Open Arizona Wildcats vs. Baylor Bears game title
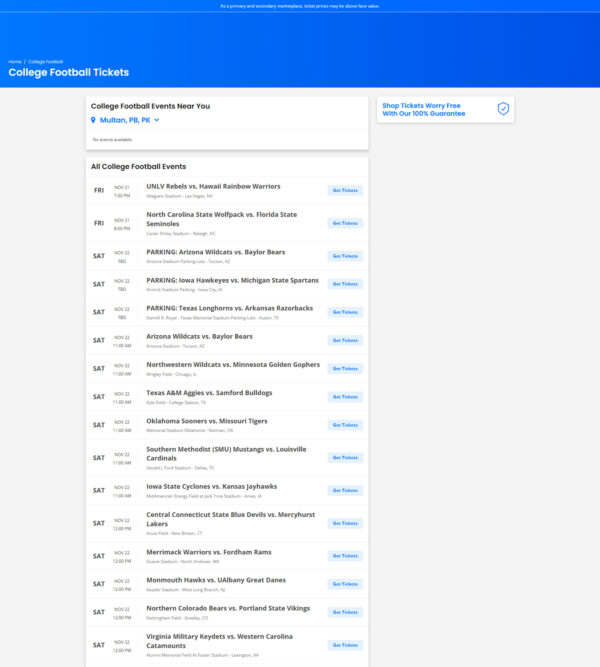This screenshot has height=667, width=600. [x=199, y=336]
